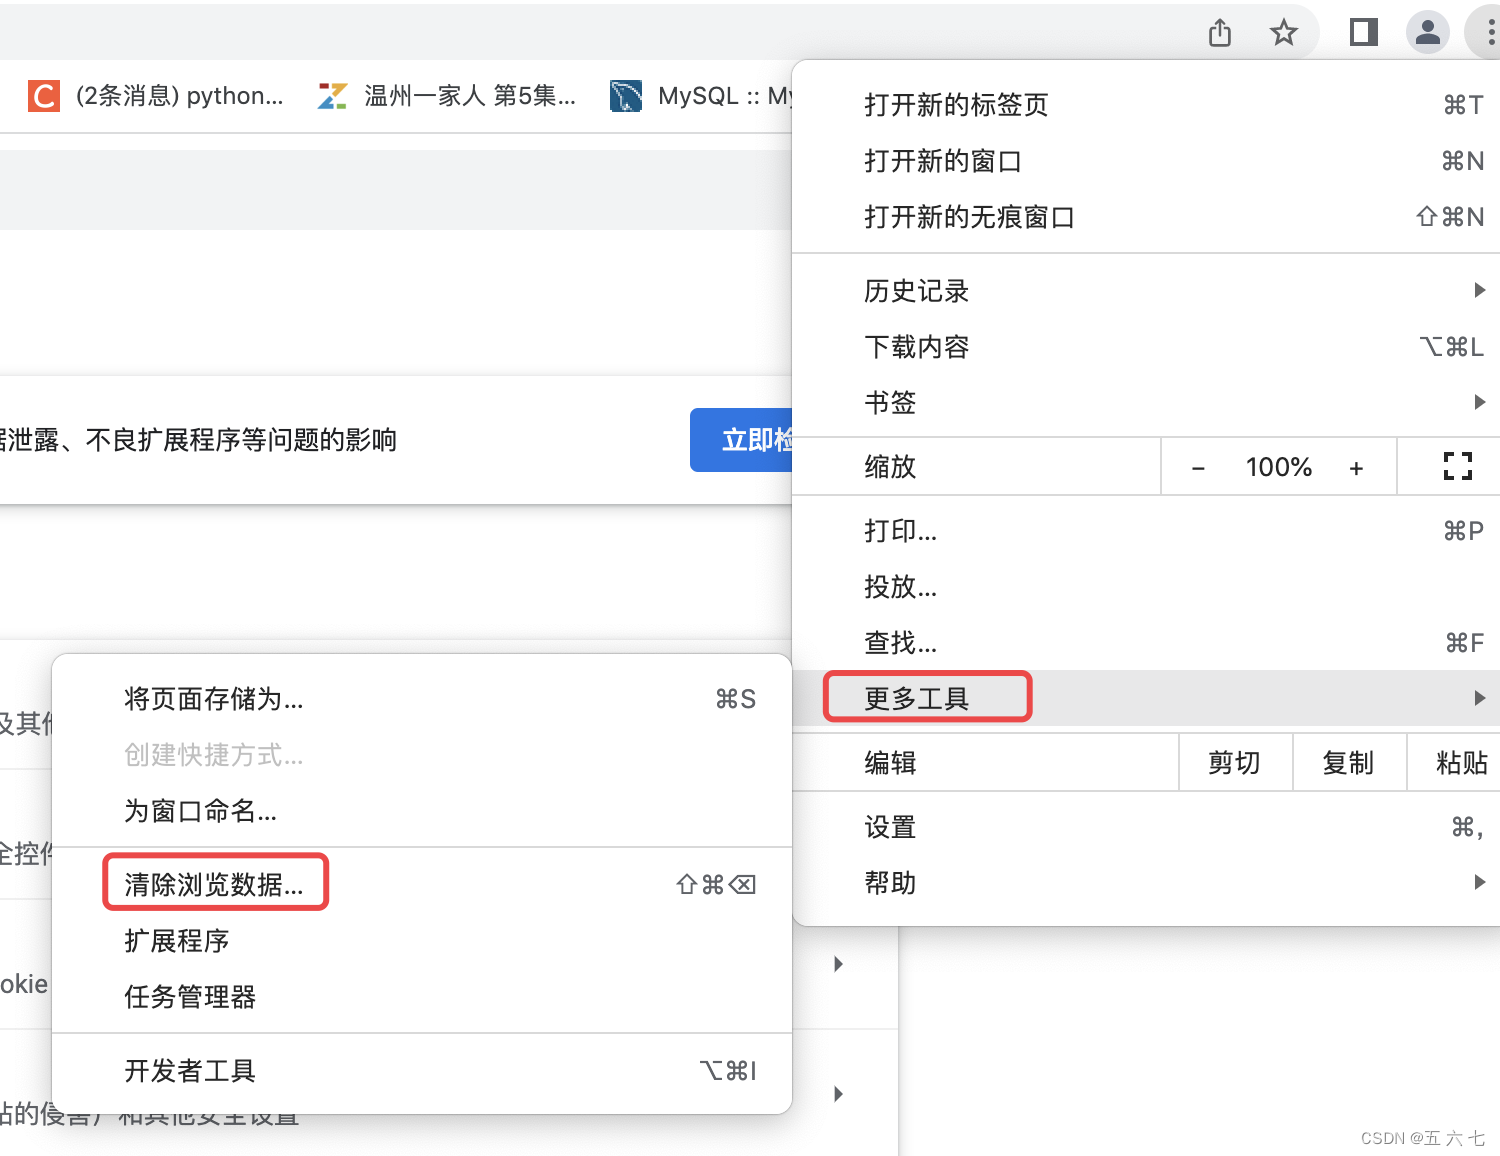Choose 查找... from menu
The height and width of the screenshot is (1156, 1500).
tap(1146, 643)
